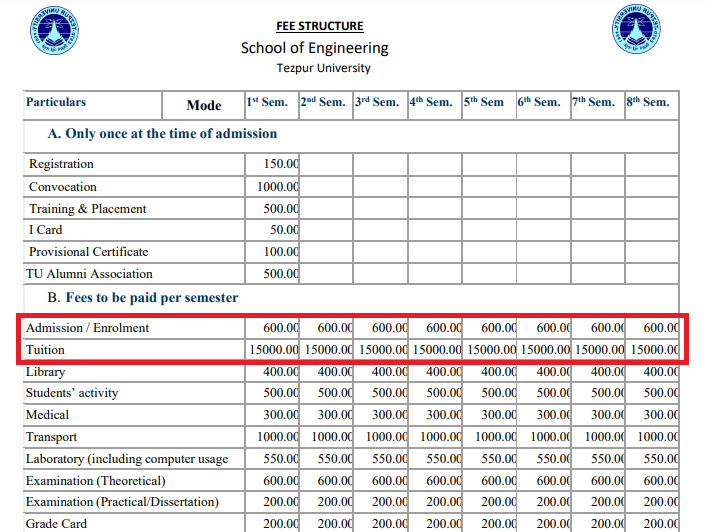Select the 4th Sem. column header
Screen dimensions: 707x532
point(431,102)
